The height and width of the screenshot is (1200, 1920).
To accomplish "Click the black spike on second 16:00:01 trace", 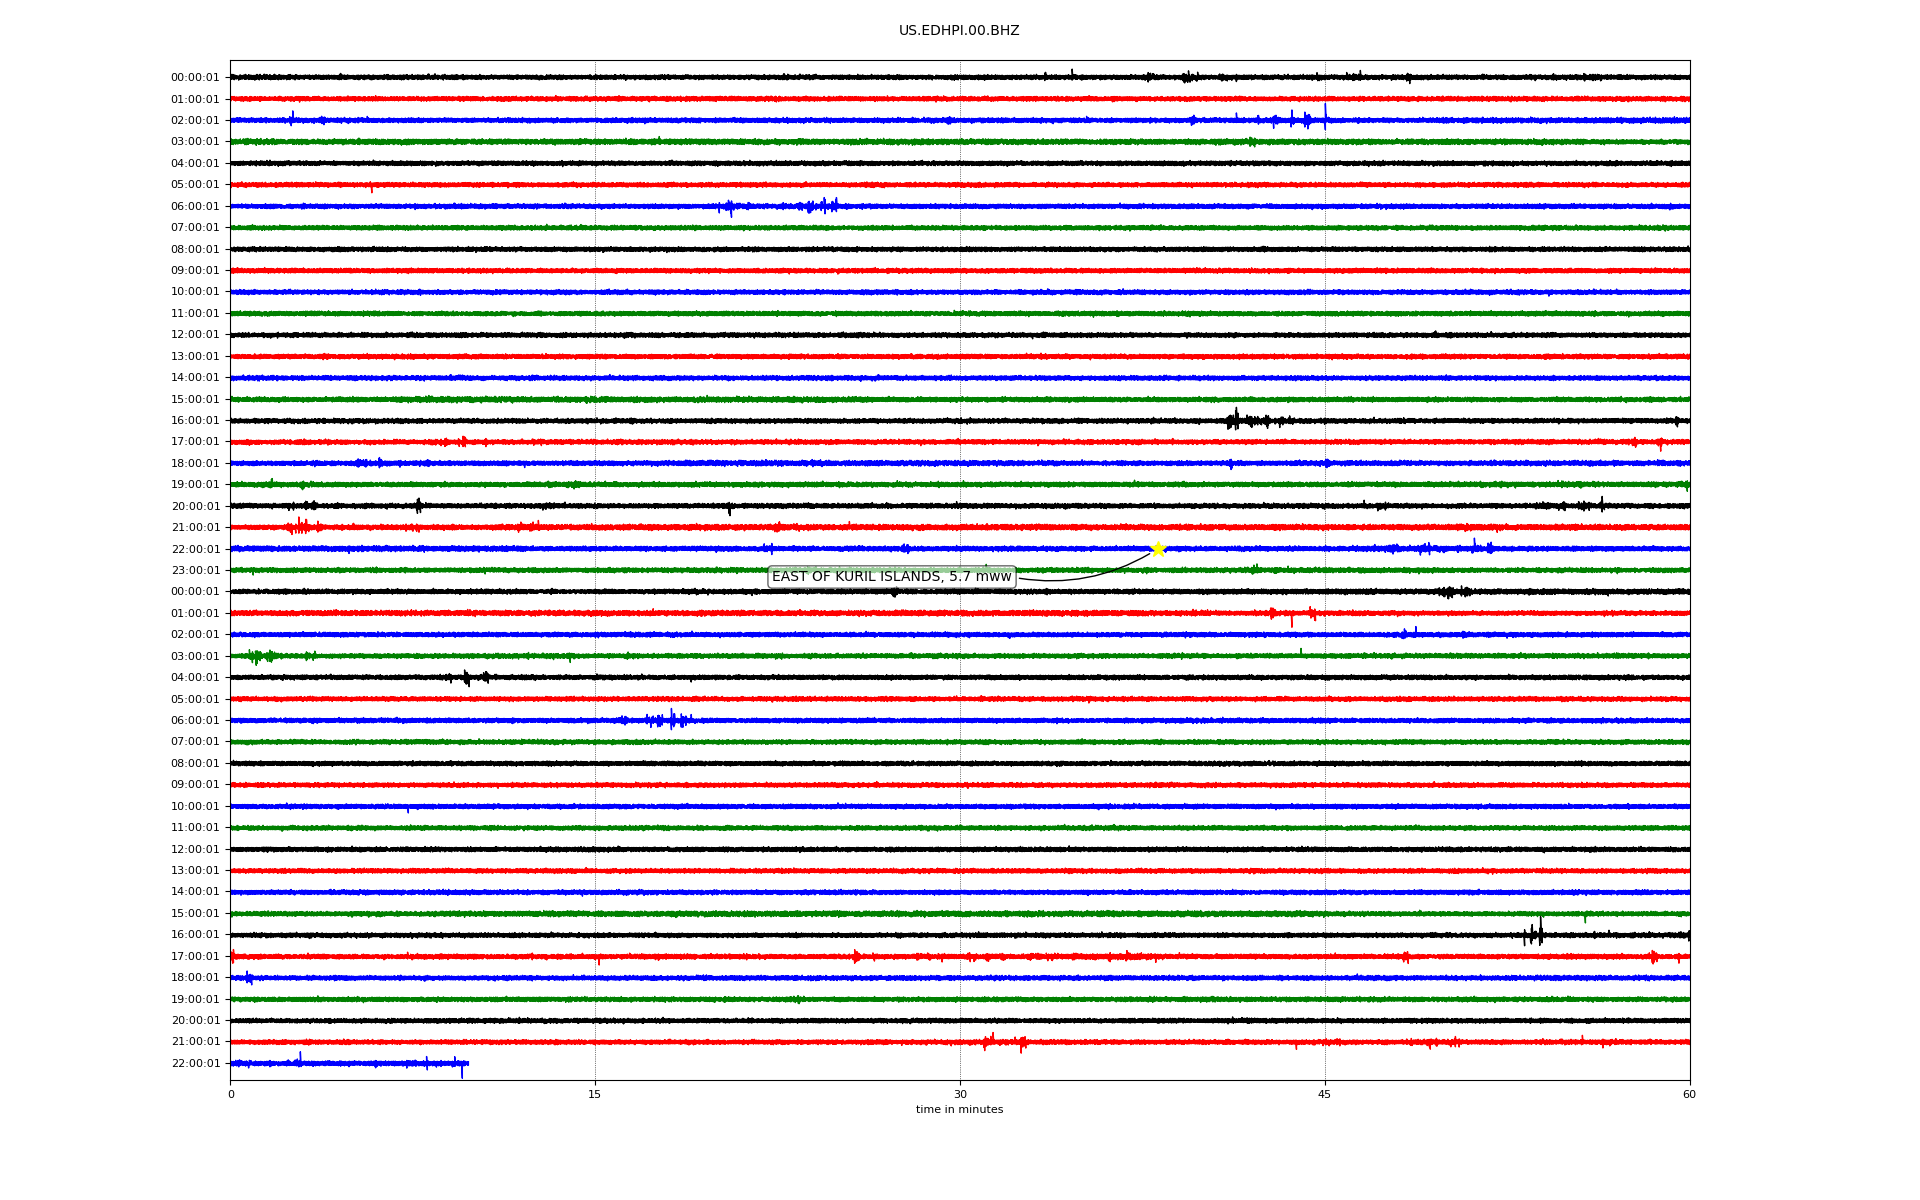I will point(1539,934).
